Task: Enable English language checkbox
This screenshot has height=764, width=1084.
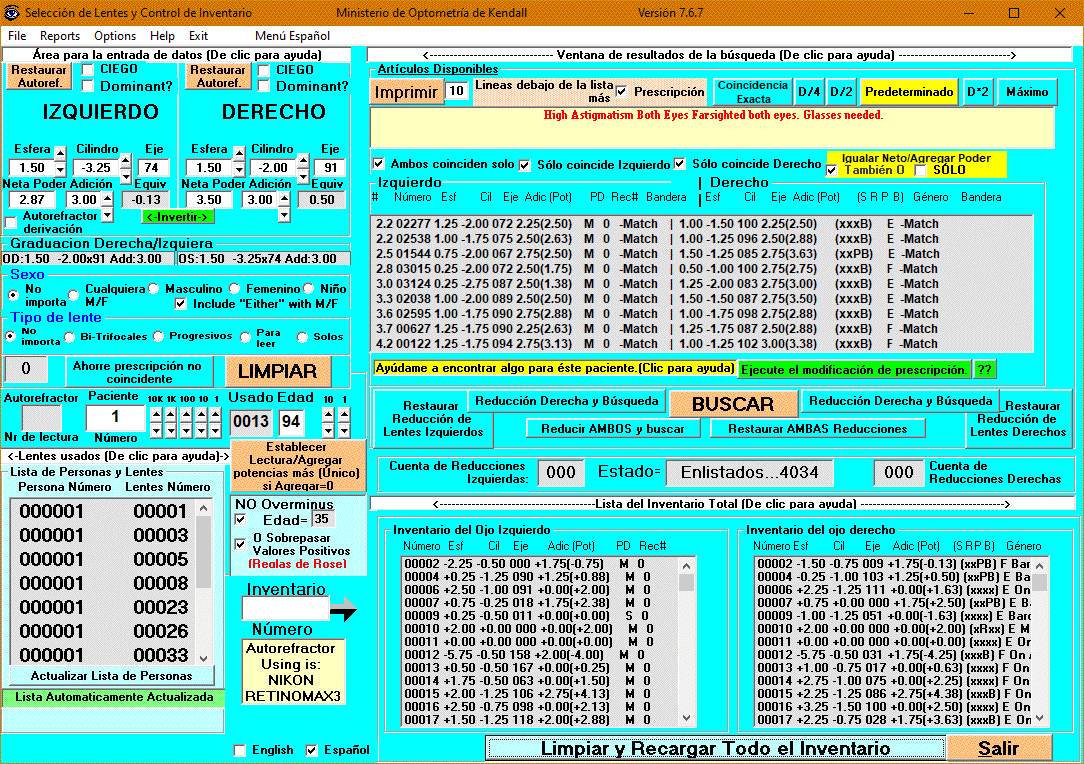Action: 240,750
